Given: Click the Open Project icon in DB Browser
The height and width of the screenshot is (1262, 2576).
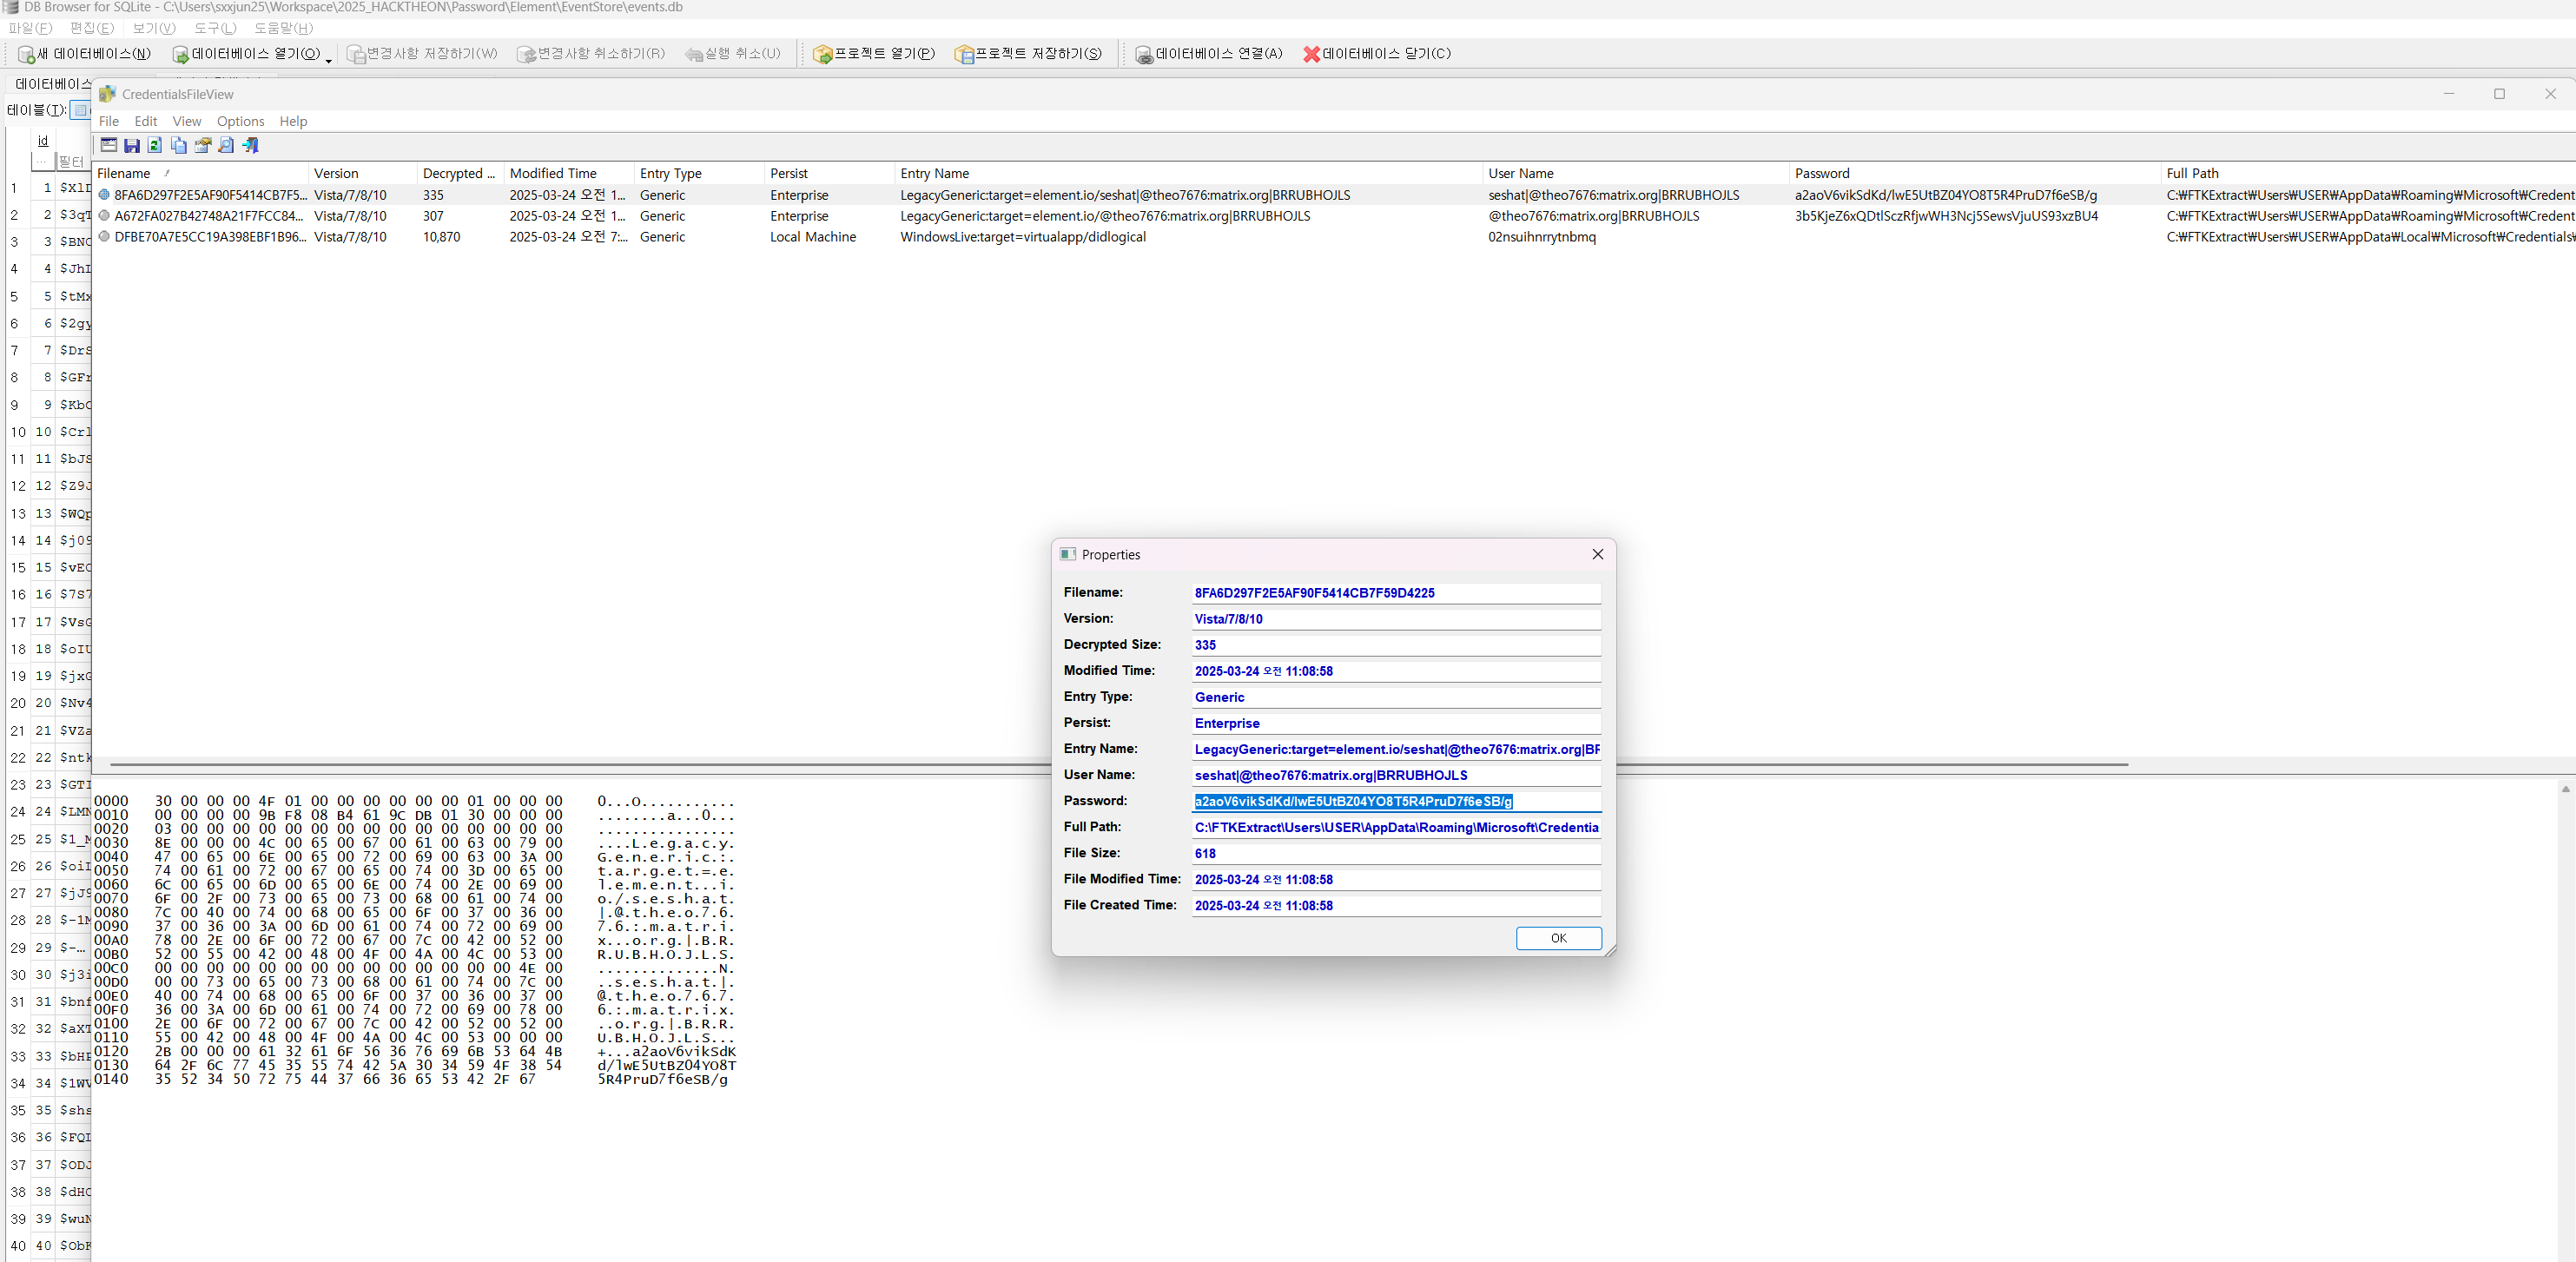Looking at the screenshot, I should click(x=823, y=54).
